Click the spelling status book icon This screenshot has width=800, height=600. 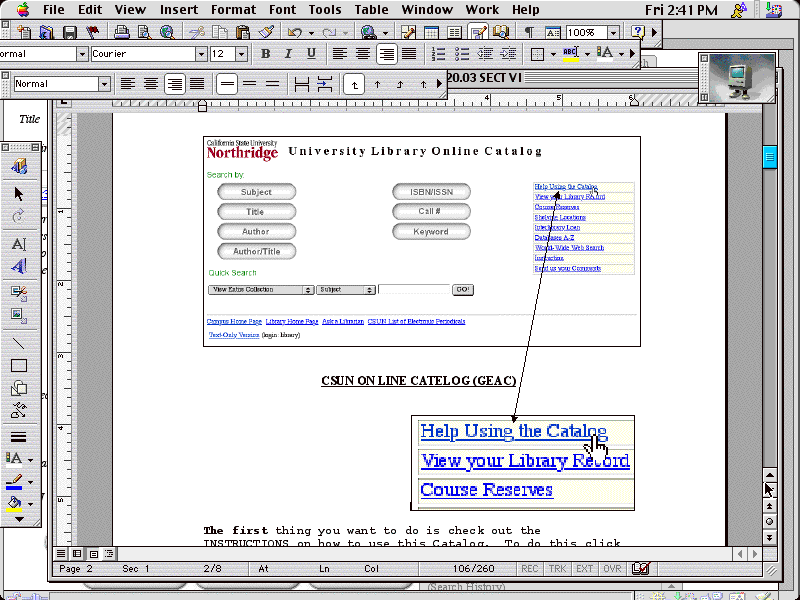point(640,568)
